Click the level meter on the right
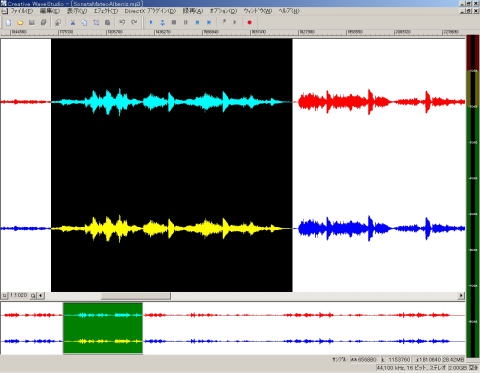This screenshot has width=480, height=373. coord(473,196)
